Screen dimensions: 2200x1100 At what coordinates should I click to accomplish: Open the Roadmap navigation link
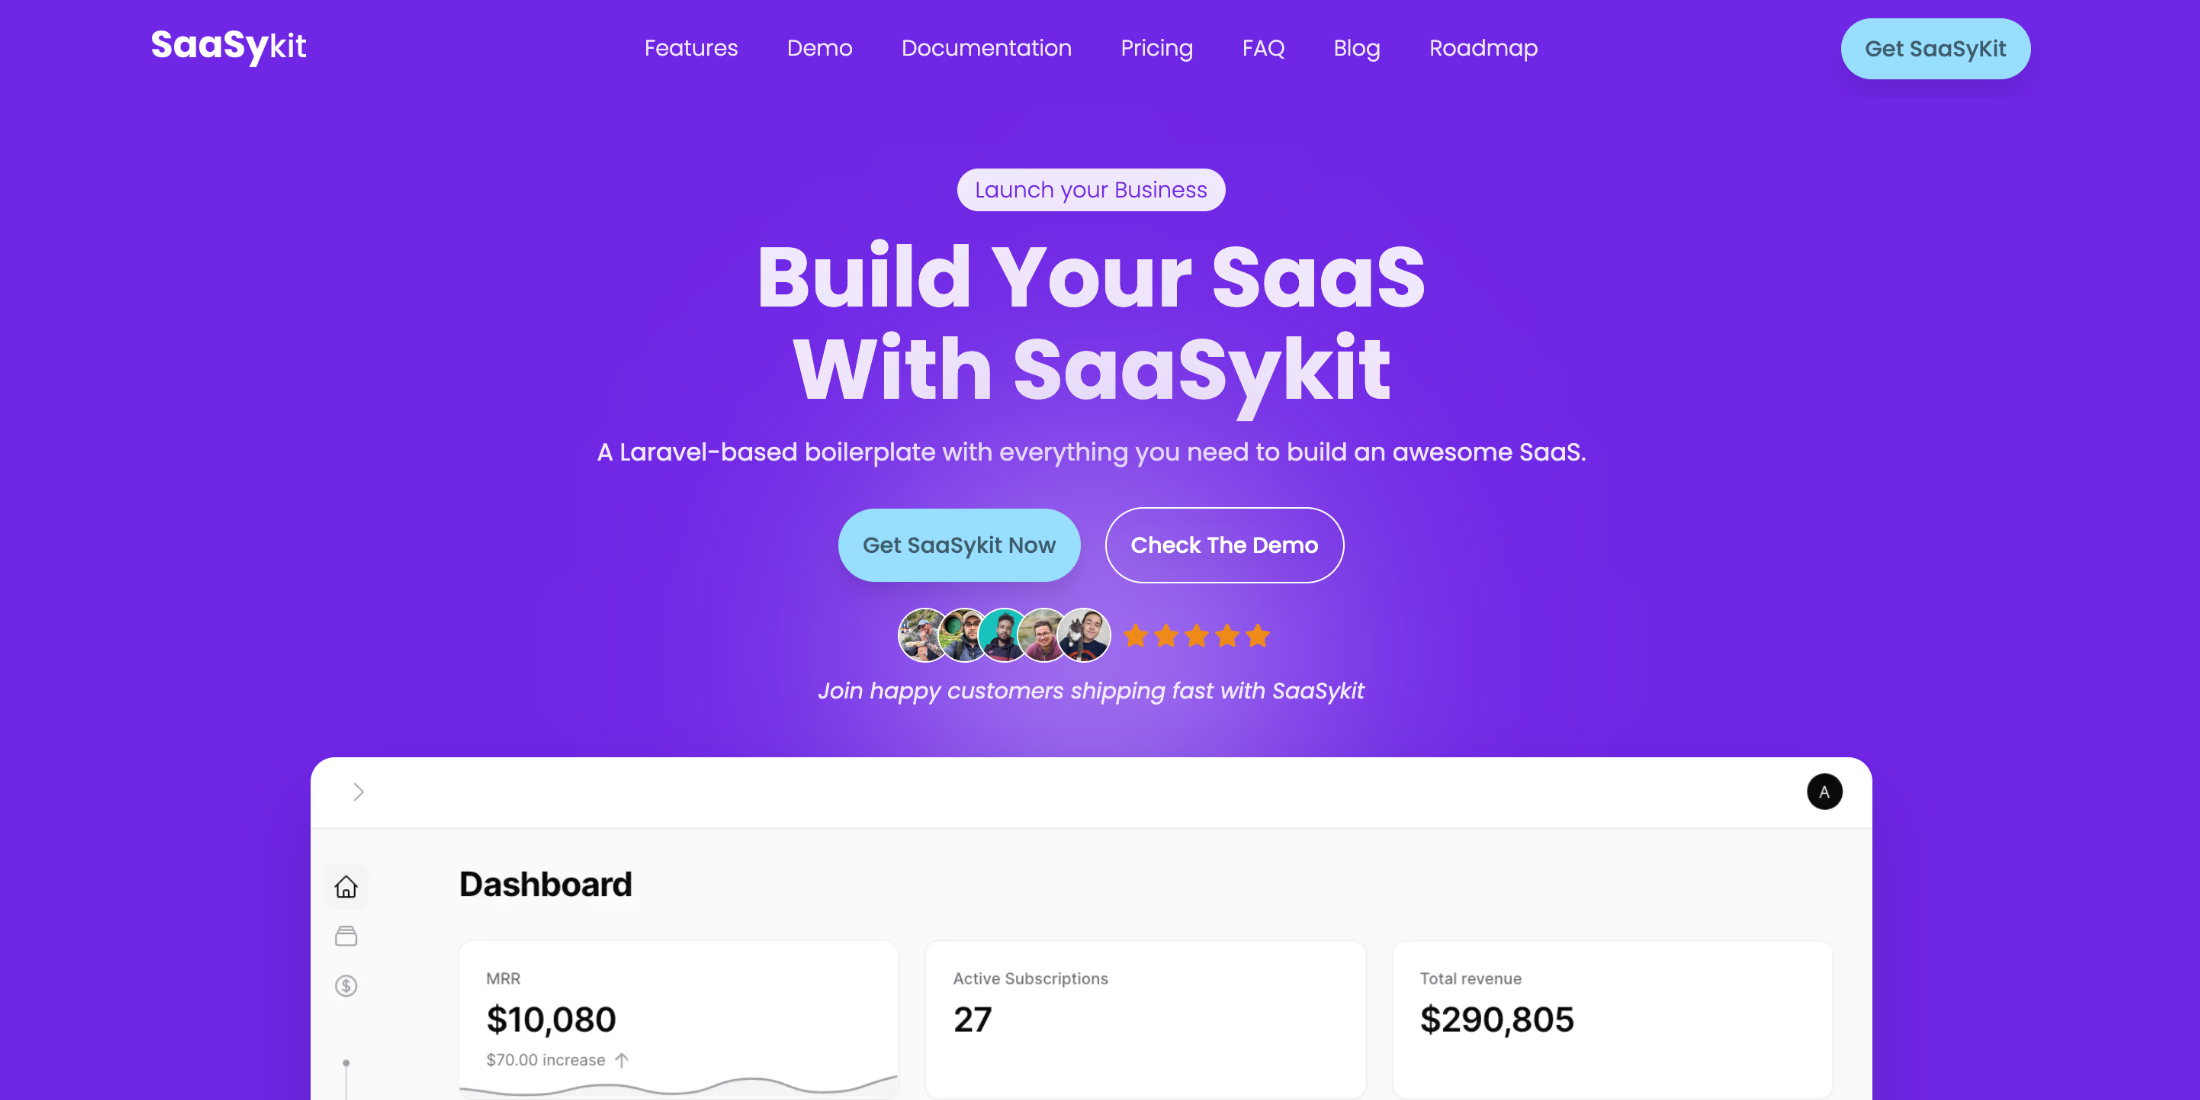point(1483,48)
